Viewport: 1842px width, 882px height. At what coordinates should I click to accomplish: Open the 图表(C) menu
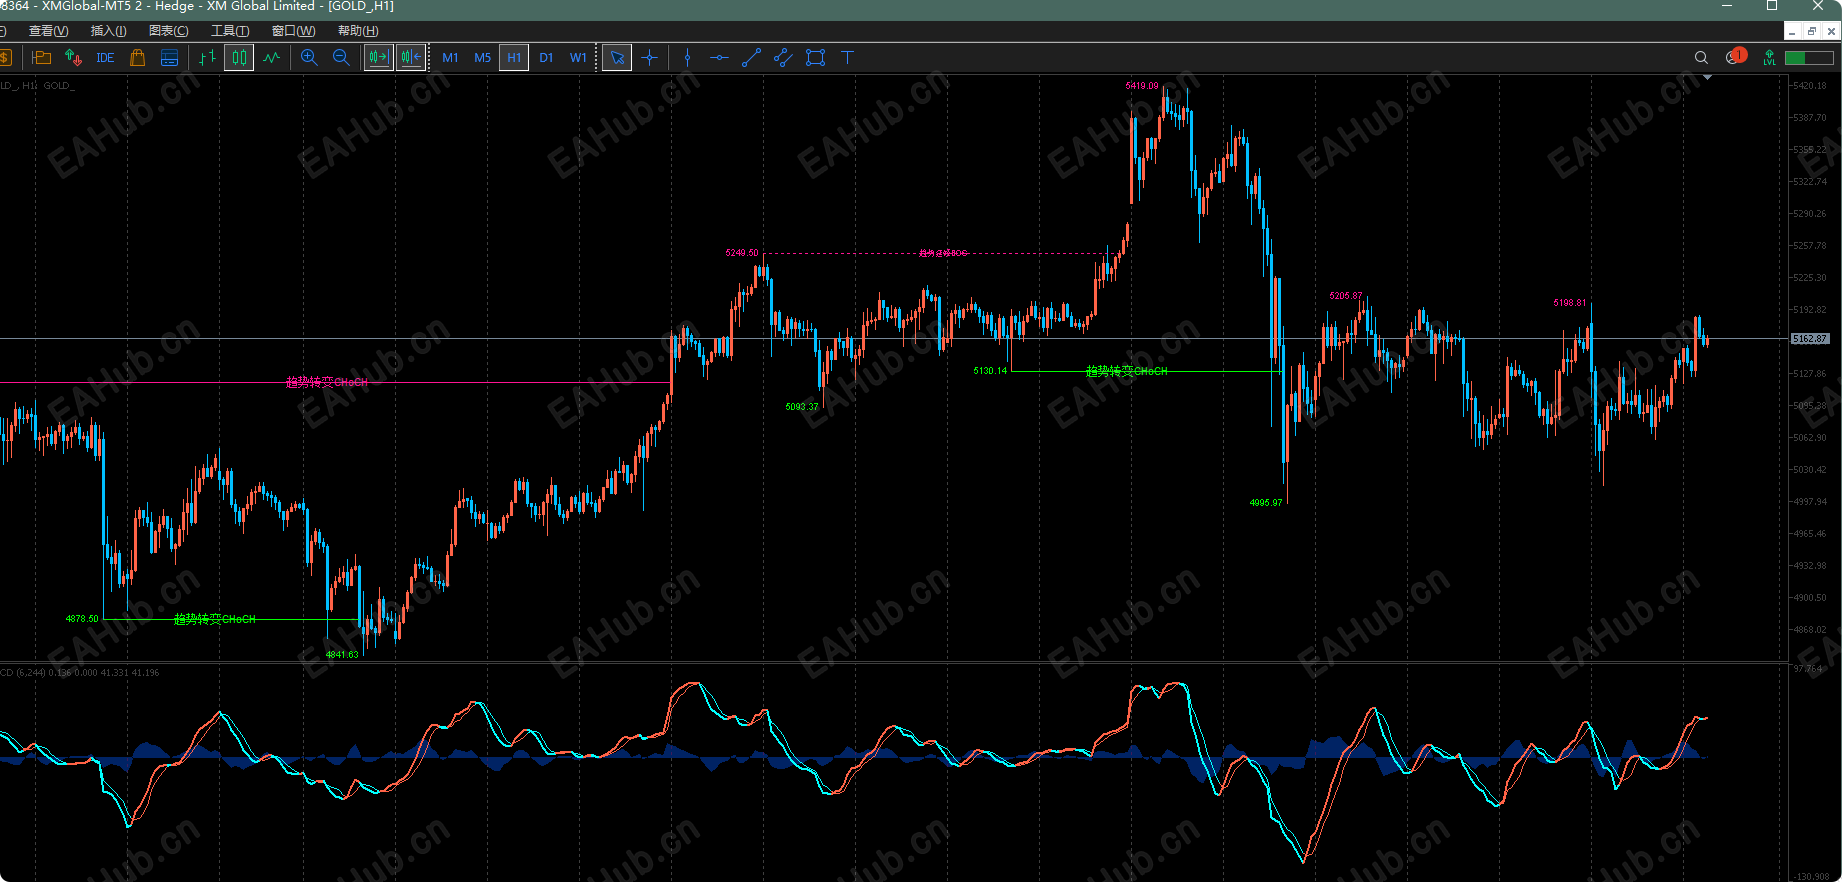169,31
